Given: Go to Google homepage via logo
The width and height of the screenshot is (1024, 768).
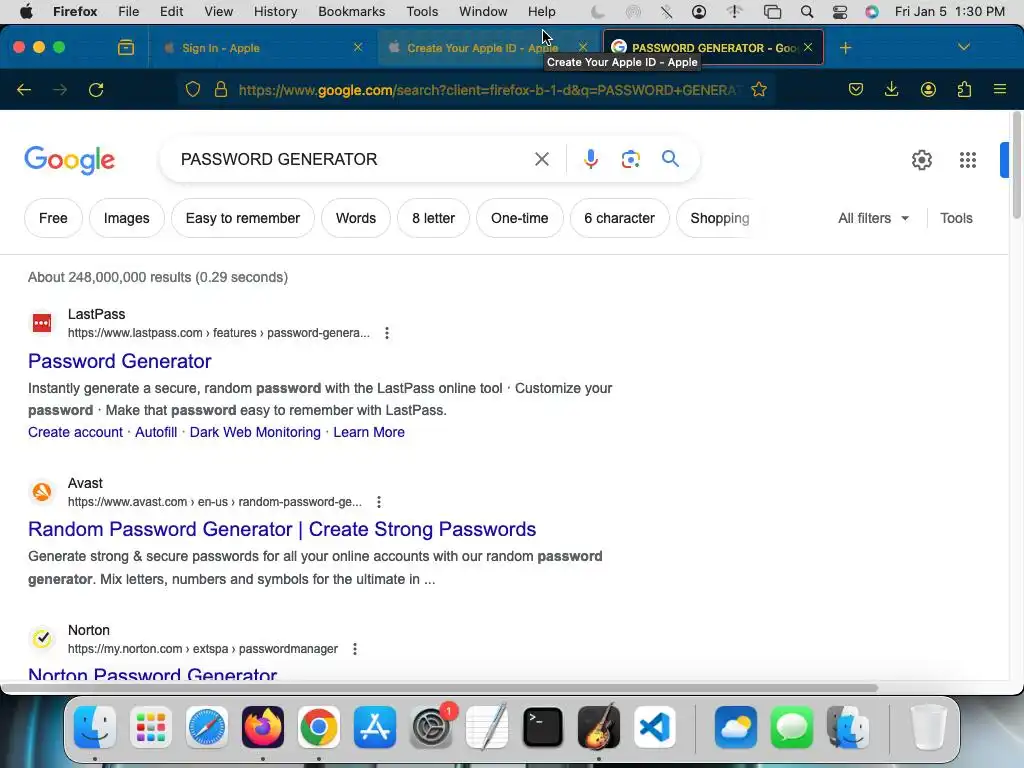Looking at the screenshot, I should 69,161.
